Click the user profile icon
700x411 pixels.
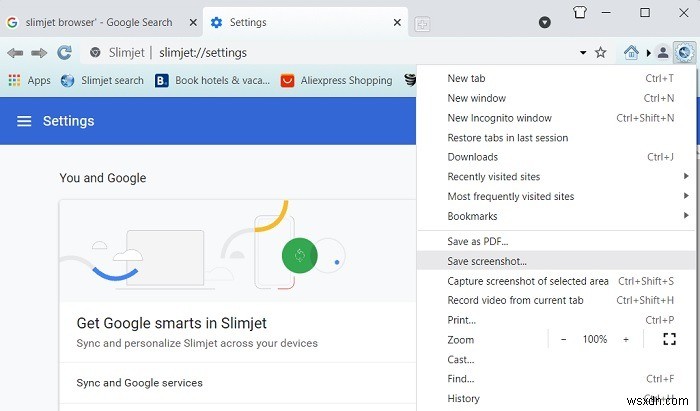click(x=662, y=52)
